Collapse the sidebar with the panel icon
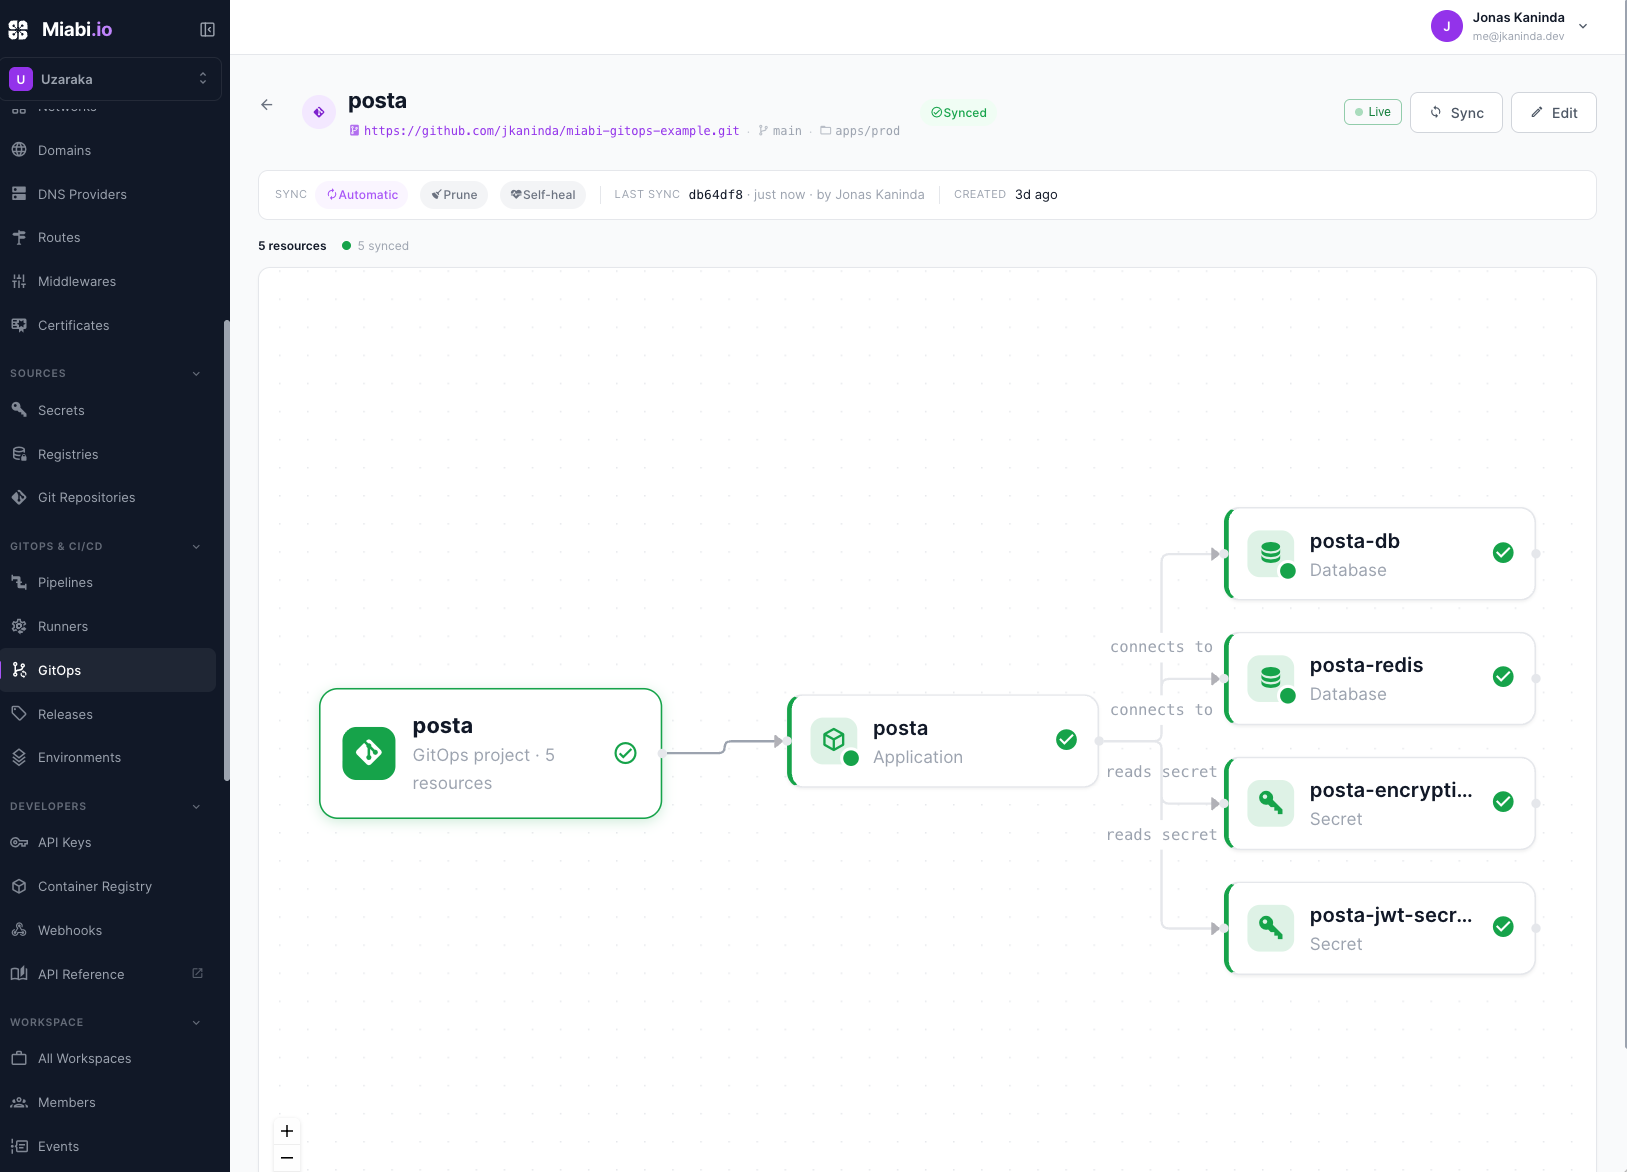1627x1172 pixels. click(x=207, y=30)
